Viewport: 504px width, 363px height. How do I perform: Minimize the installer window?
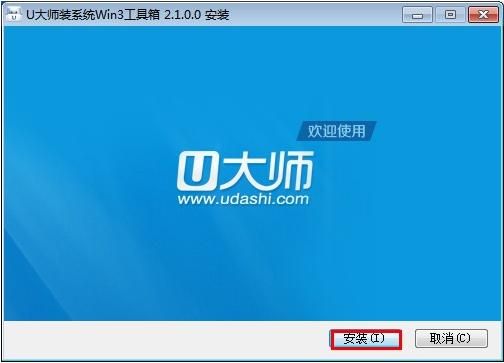[x=418, y=15]
